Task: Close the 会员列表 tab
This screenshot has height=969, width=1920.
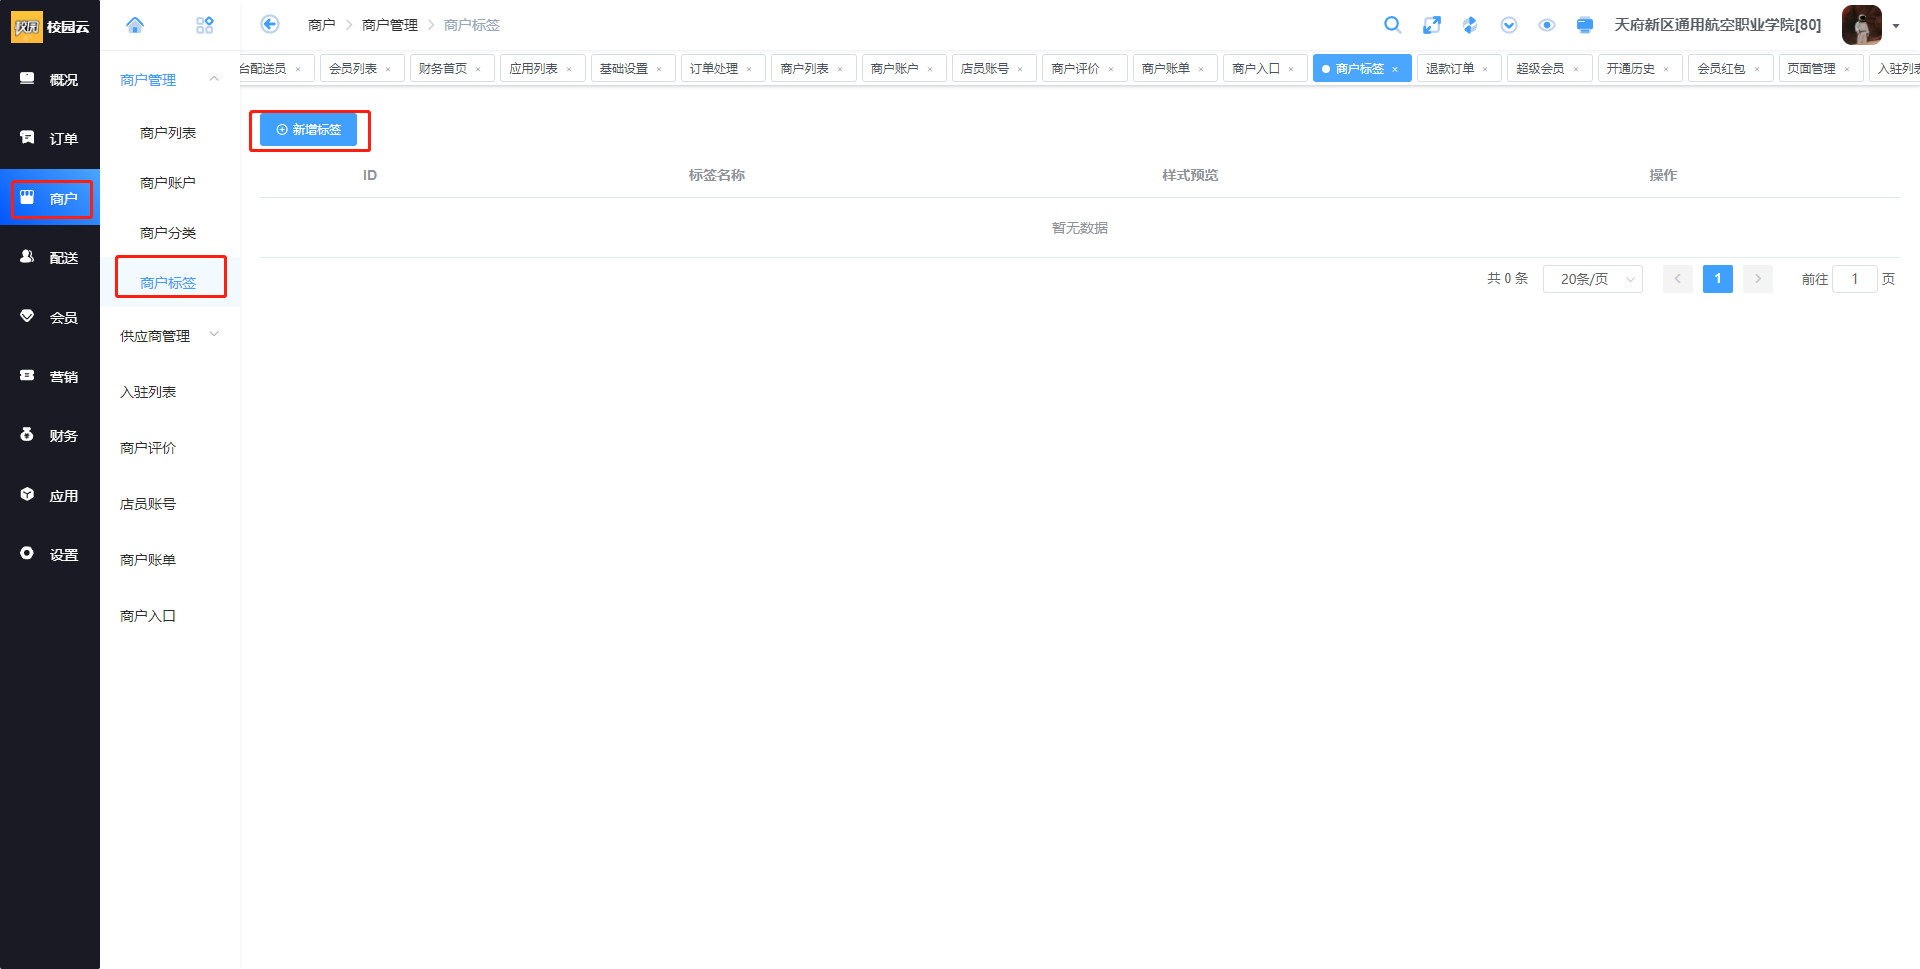Action: coord(388,69)
